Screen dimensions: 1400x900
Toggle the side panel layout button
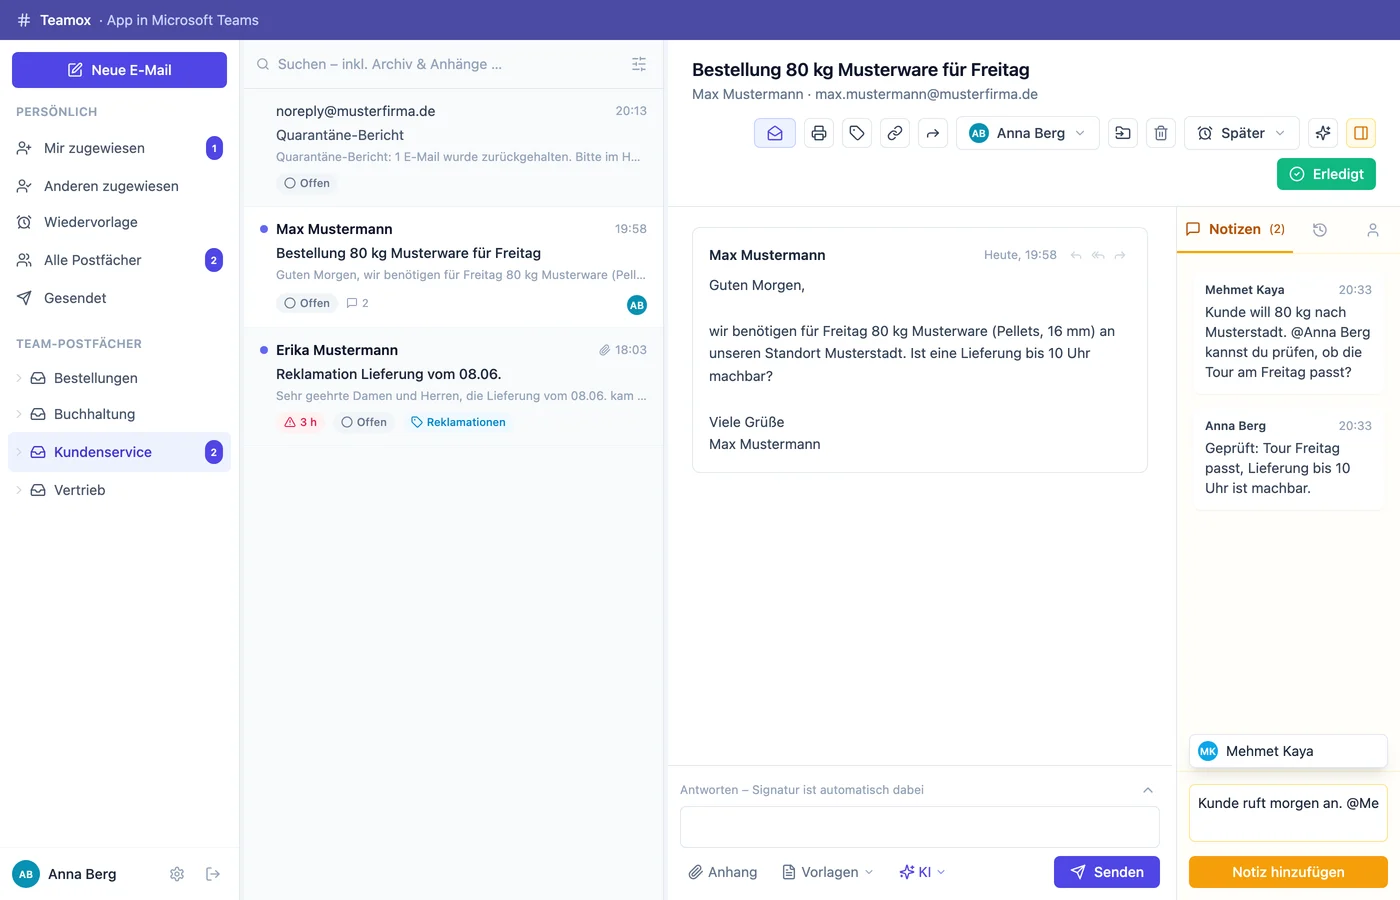tap(1361, 133)
